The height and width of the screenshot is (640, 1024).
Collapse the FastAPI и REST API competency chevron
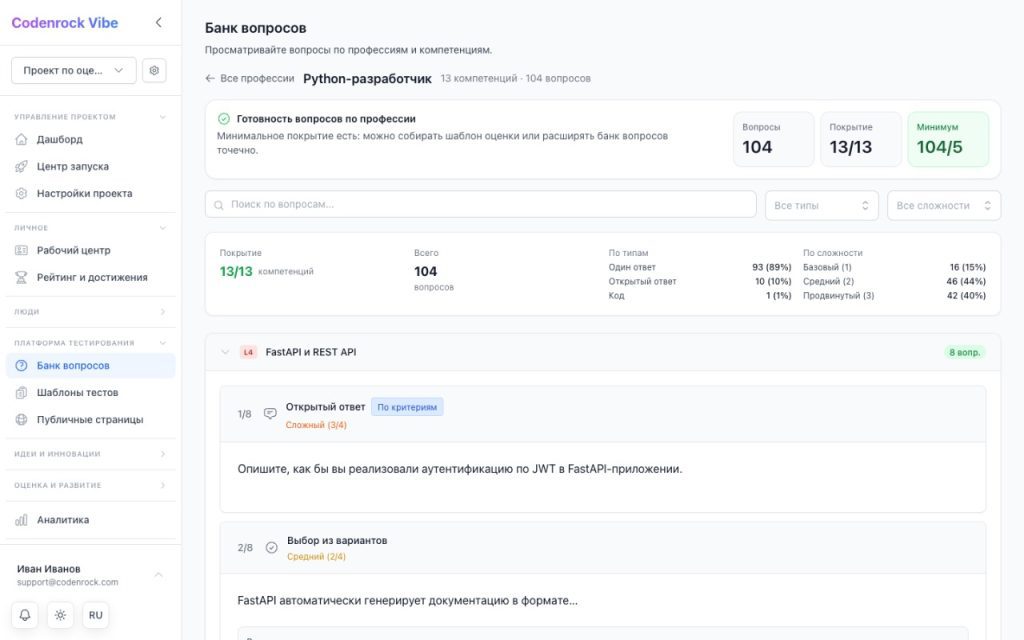225,352
